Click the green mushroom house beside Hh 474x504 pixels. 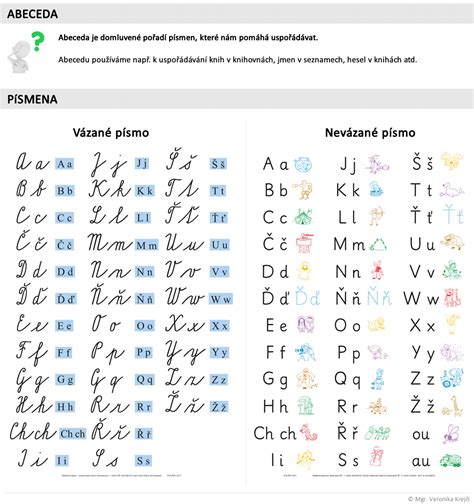tap(305, 405)
